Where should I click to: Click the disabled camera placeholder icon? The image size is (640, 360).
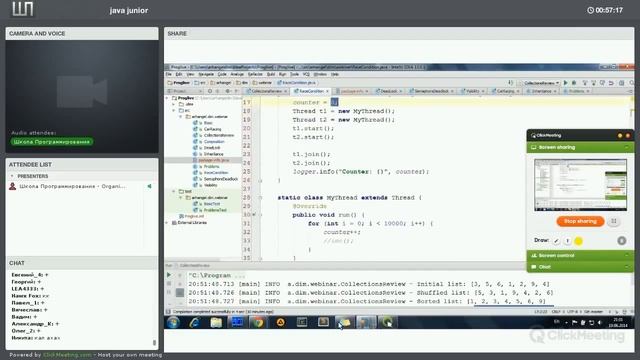(82, 91)
